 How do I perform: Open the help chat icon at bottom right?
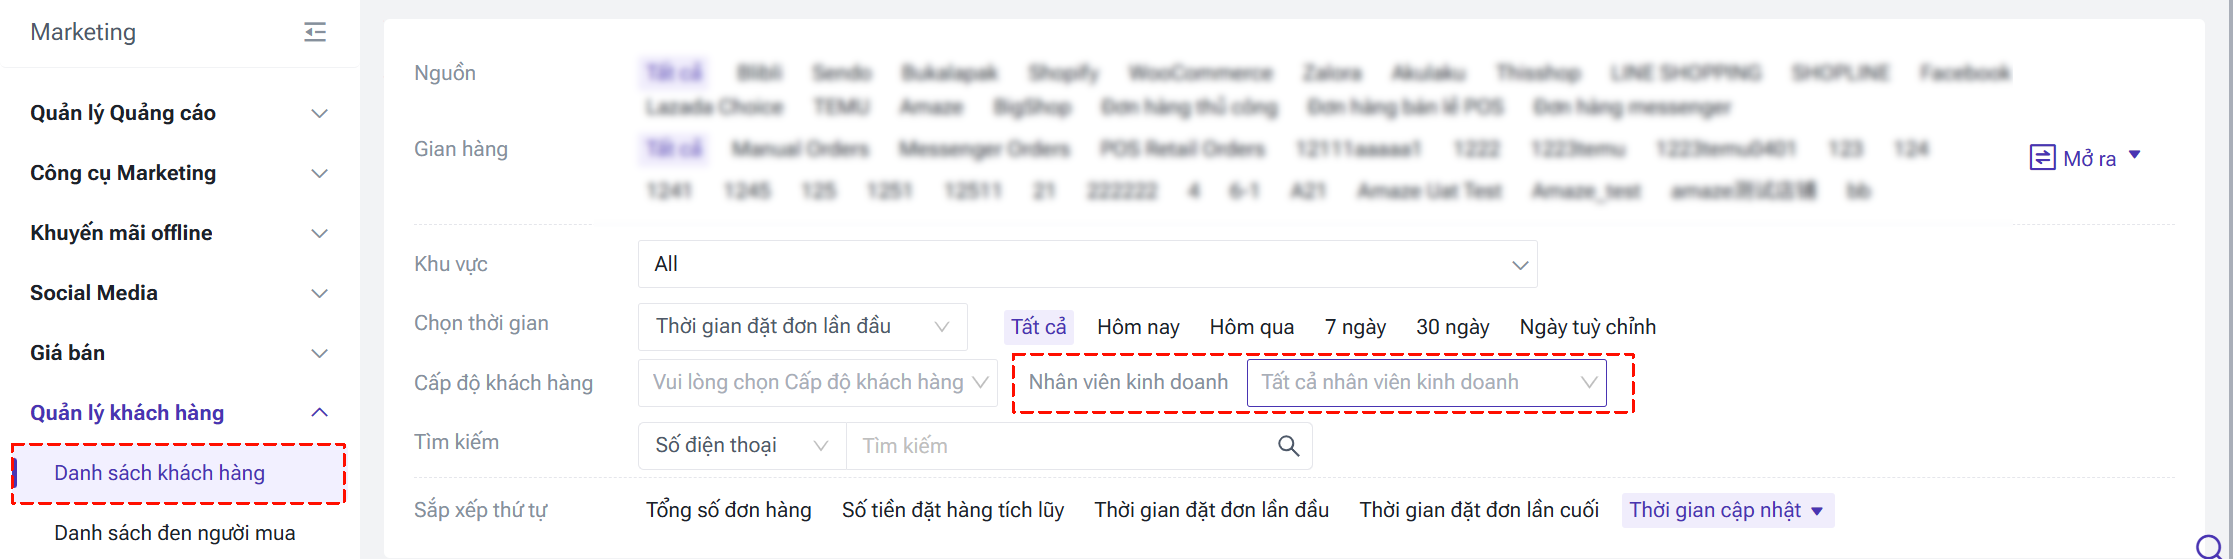(2208, 546)
